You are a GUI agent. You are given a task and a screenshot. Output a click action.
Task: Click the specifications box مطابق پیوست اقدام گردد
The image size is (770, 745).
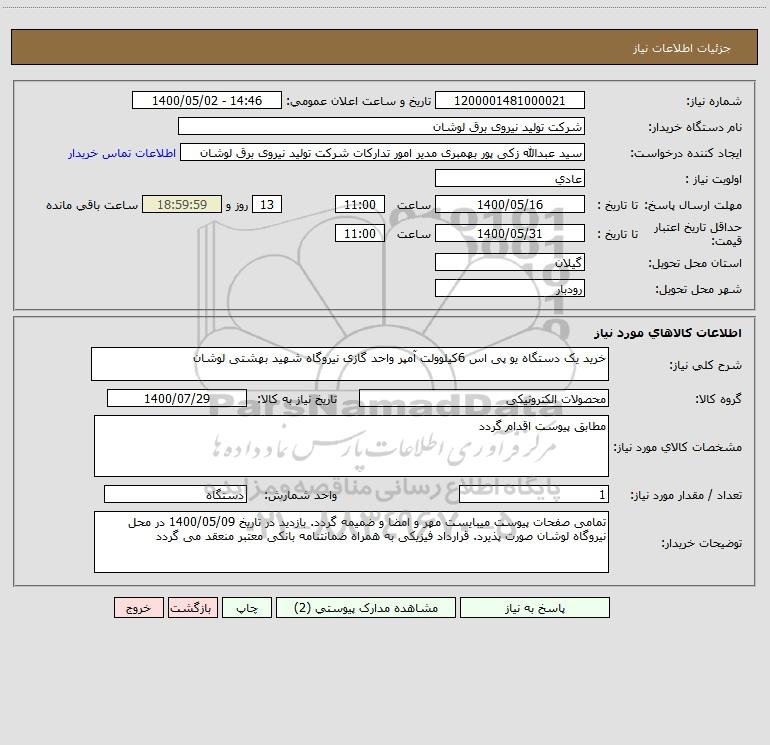click(351, 446)
